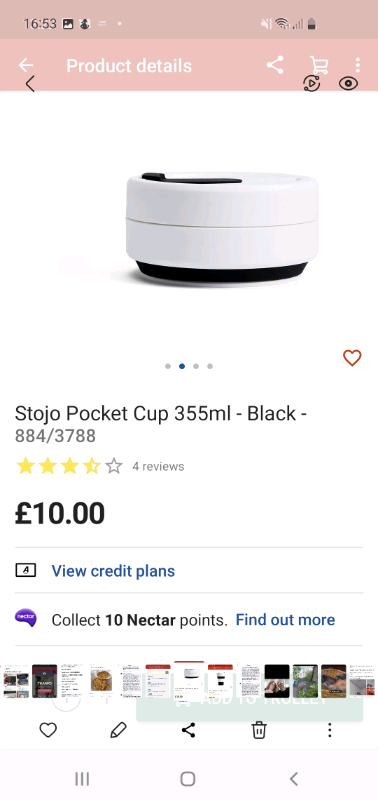Tap the trash delete icon

(x=259, y=730)
